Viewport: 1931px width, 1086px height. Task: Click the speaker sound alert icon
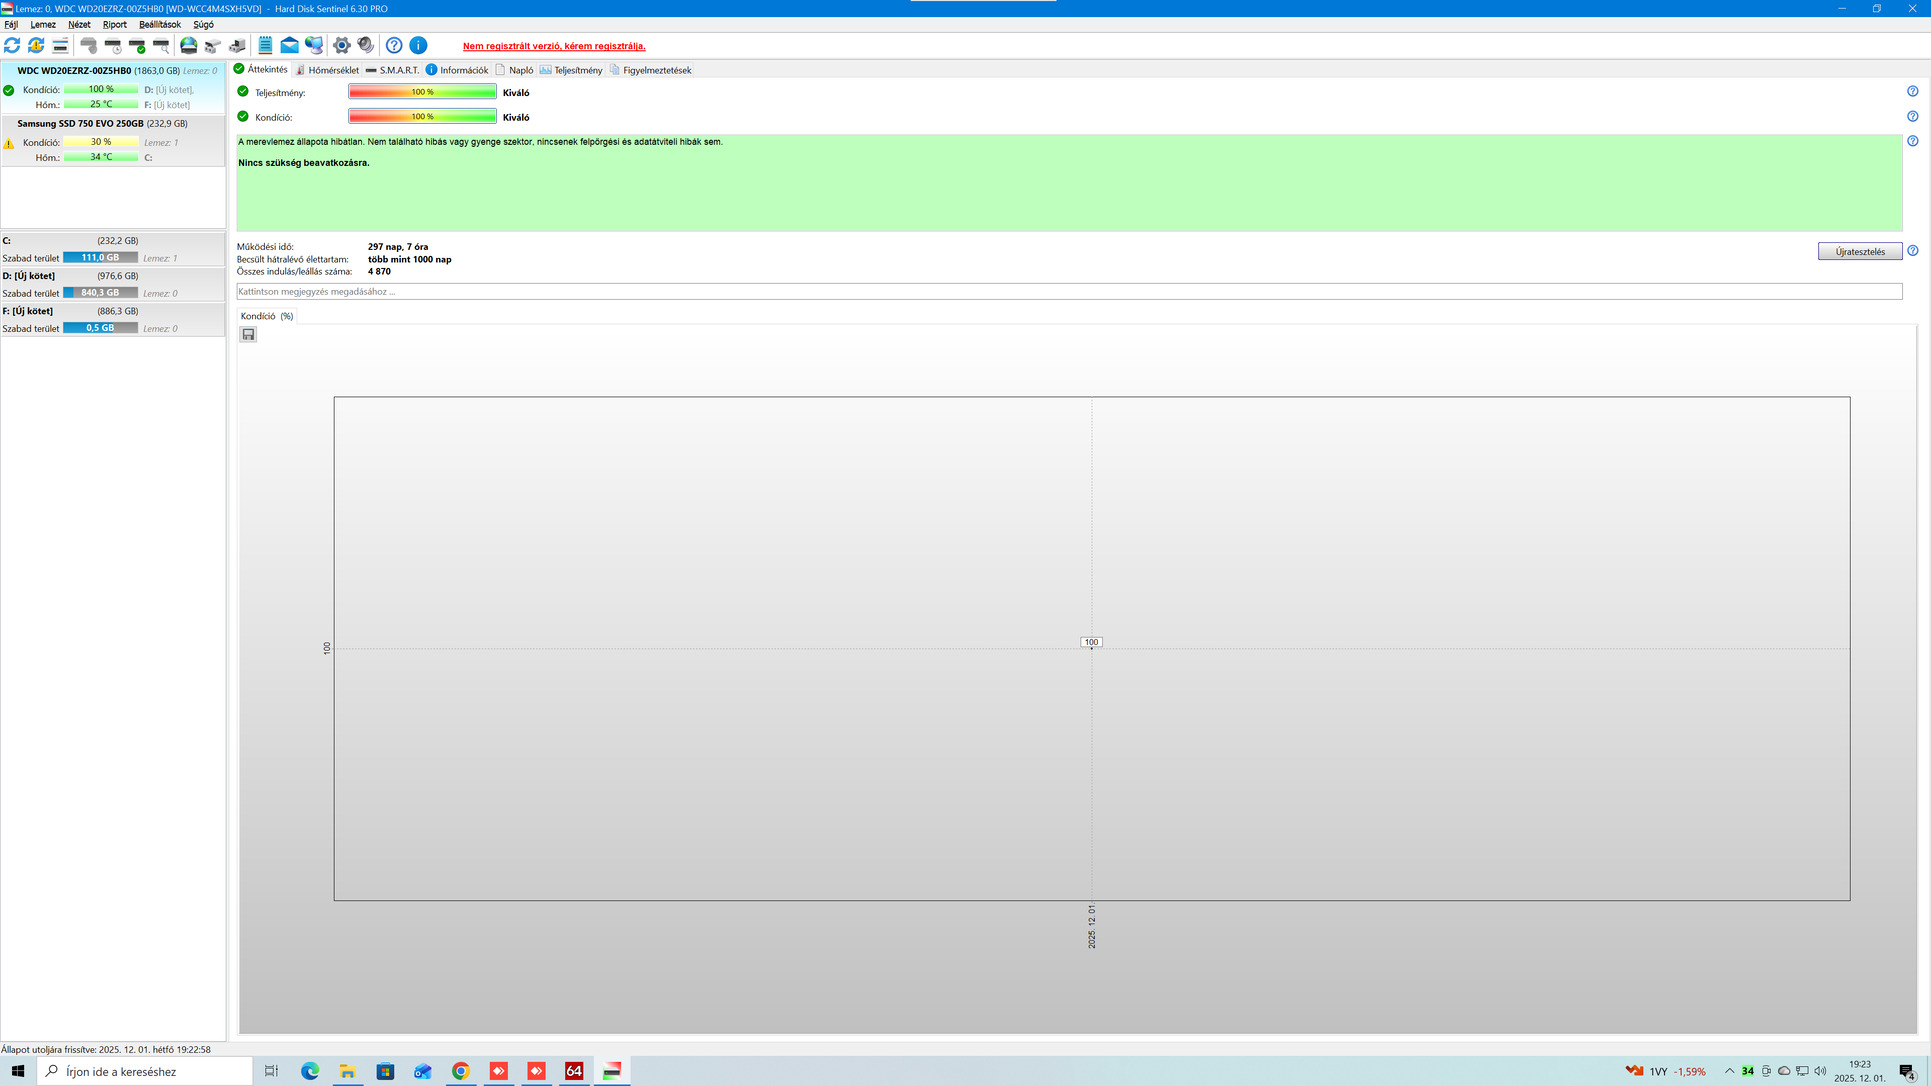tap(366, 45)
